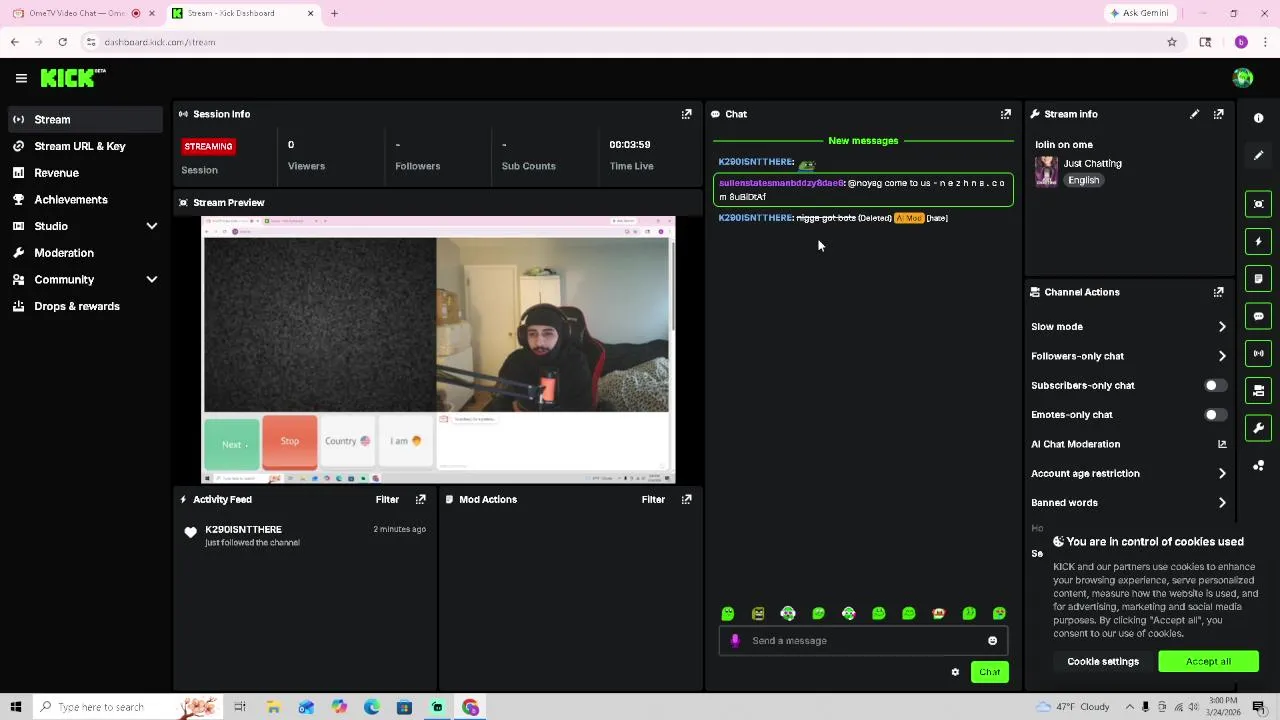Click the Kick logo

pos(73,78)
